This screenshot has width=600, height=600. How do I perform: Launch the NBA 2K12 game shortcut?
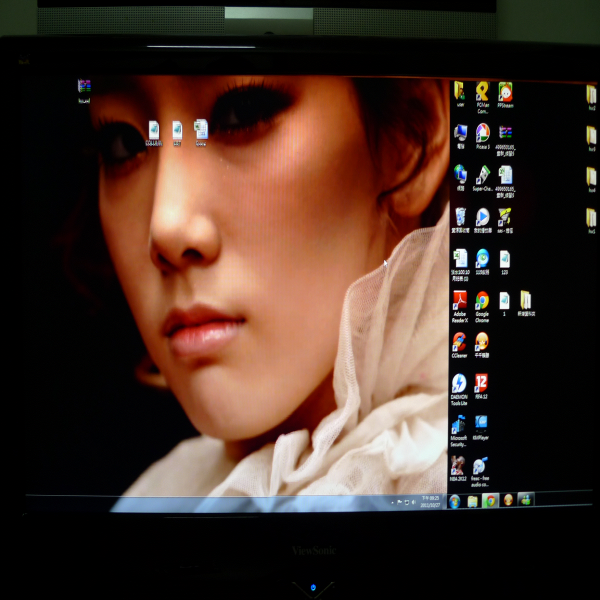[458, 469]
